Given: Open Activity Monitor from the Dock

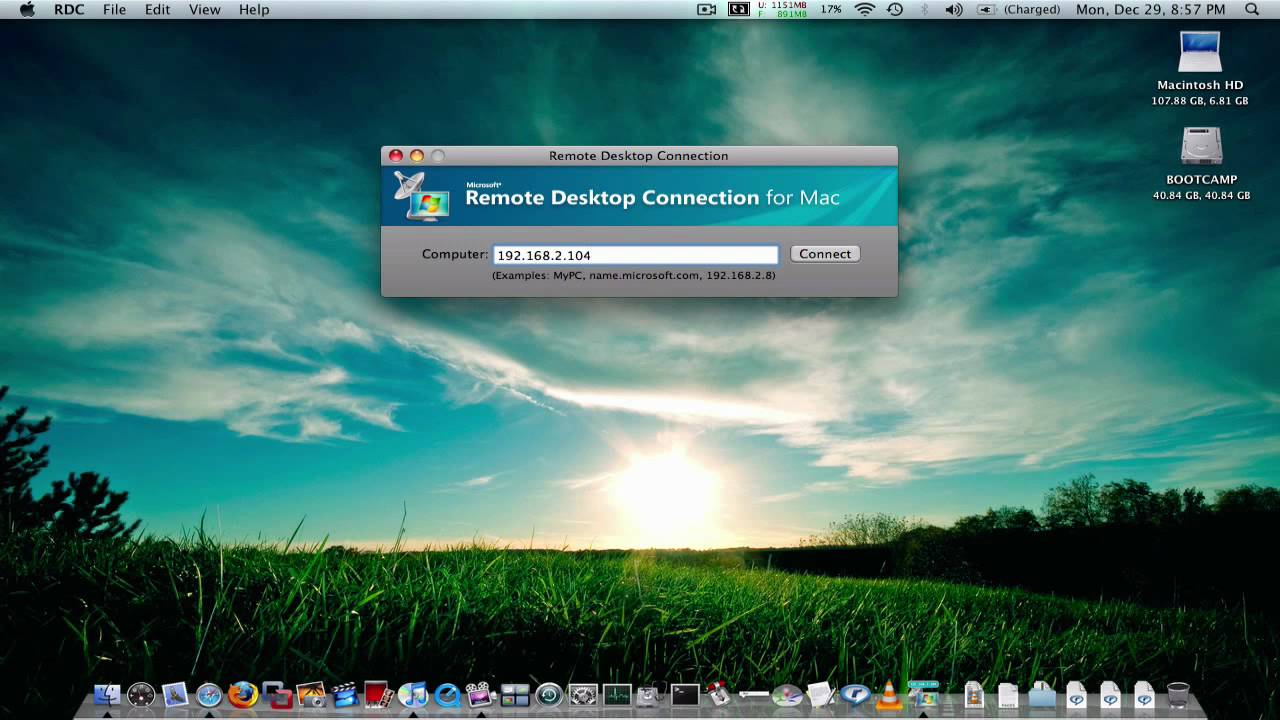Looking at the screenshot, I should click(x=617, y=694).
